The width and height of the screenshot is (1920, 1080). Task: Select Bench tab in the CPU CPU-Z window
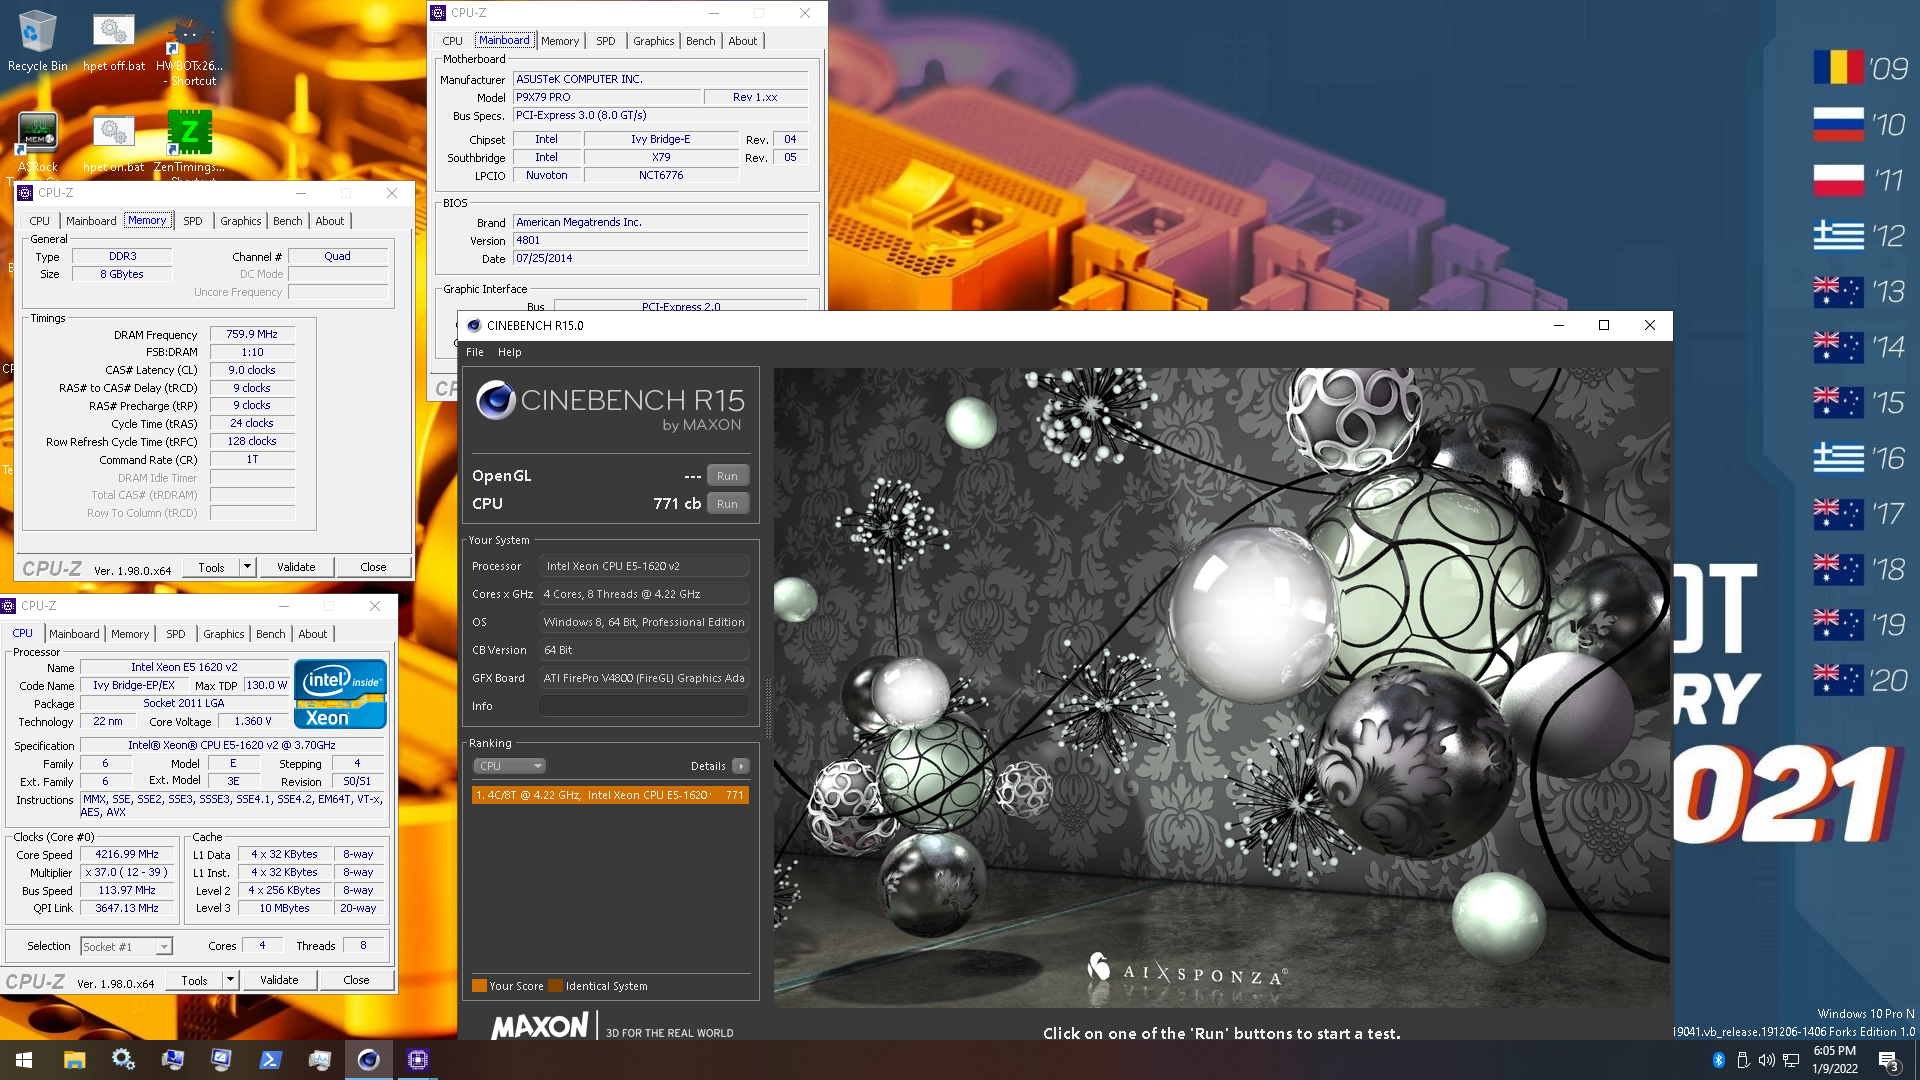coord(270,634)
